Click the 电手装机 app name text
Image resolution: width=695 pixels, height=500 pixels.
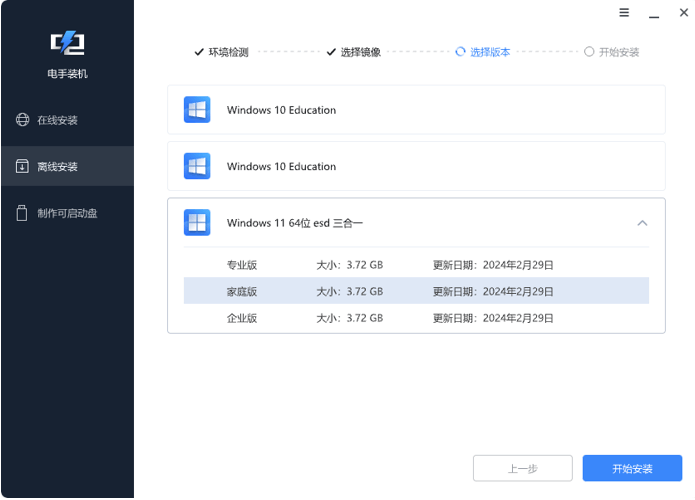click(67, 74)
